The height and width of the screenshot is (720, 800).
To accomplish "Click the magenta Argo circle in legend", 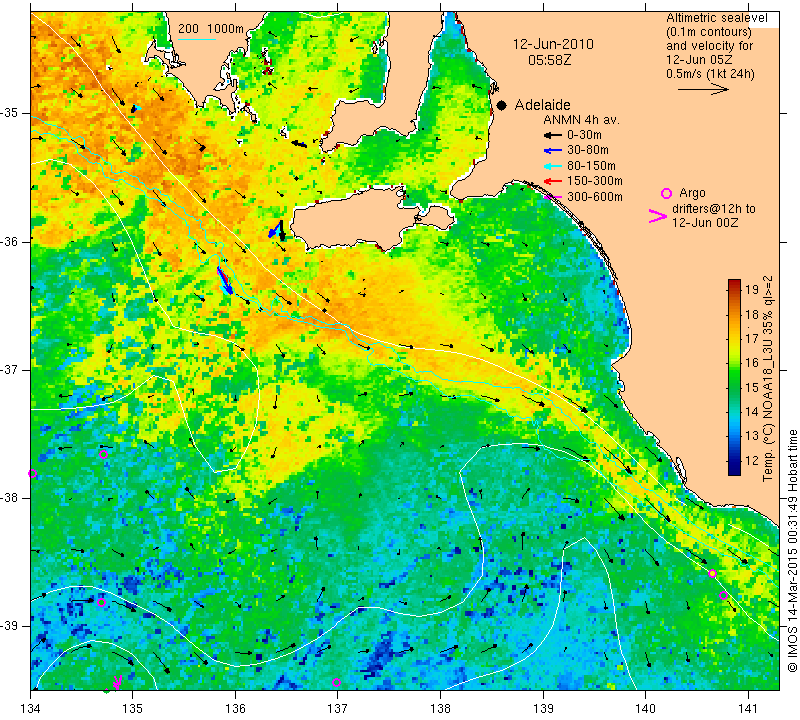I will coord(666,193).
